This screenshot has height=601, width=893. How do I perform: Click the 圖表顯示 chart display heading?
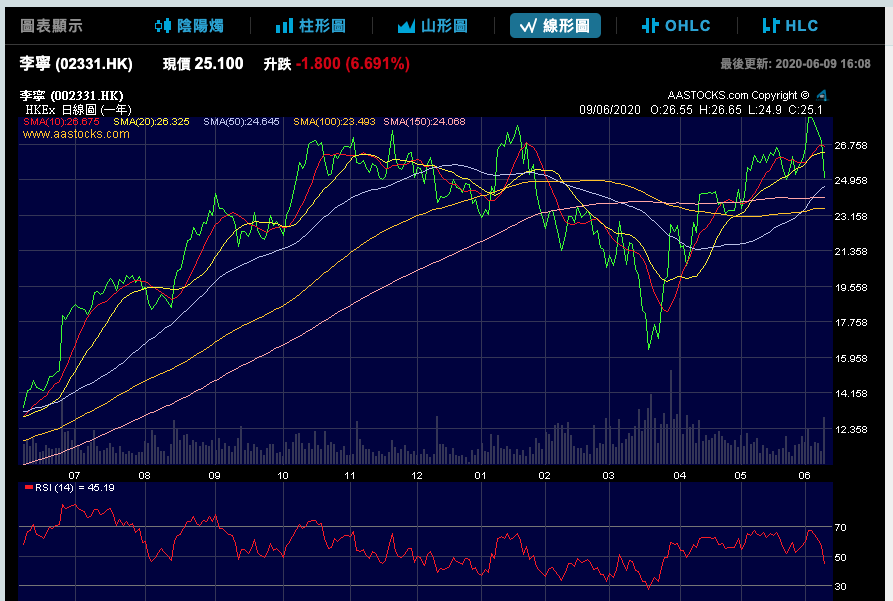coord(51,26)
